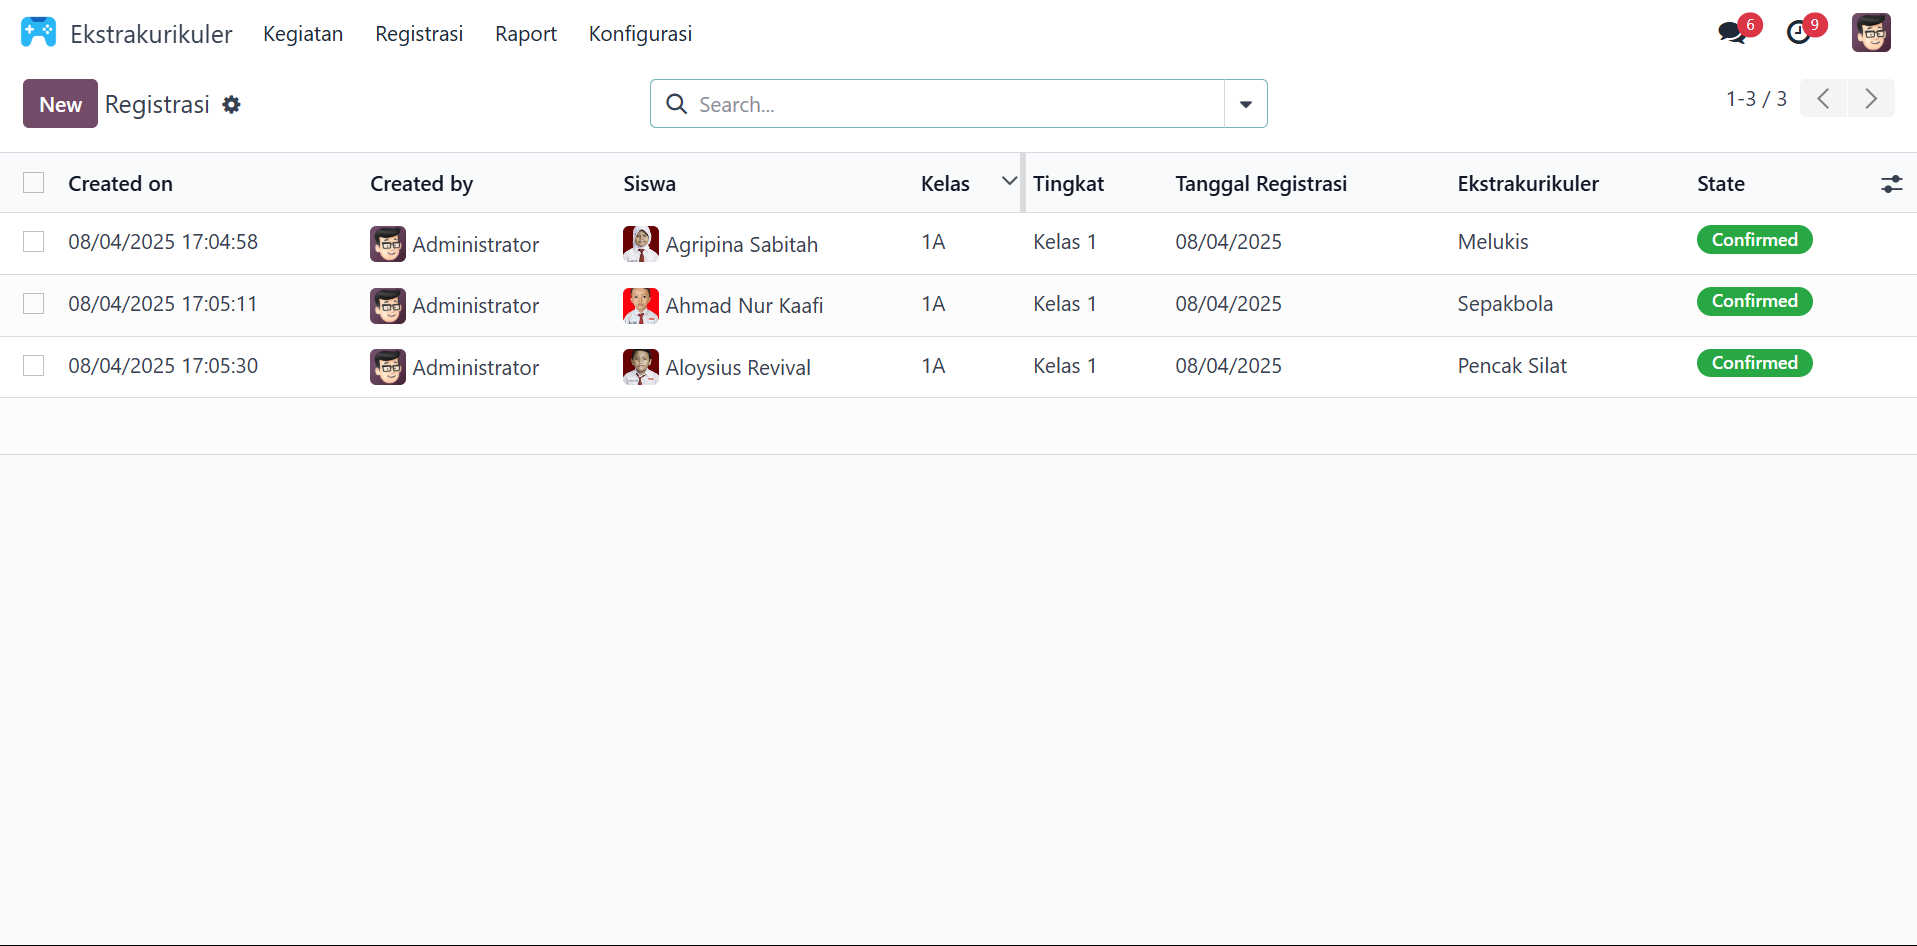1917x946 pixels.
Task: Click Confirmed badge for Sepakbola registration
Action: point(1754,302)
